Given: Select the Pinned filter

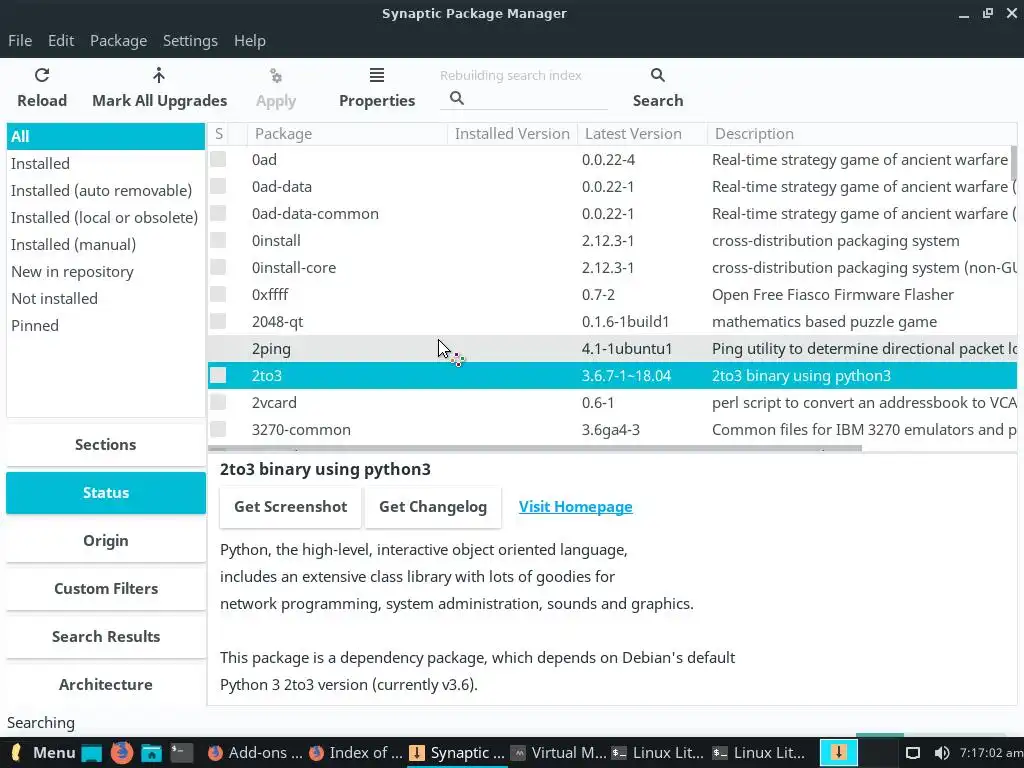Looking at the screenshot, I should [106, 325].
